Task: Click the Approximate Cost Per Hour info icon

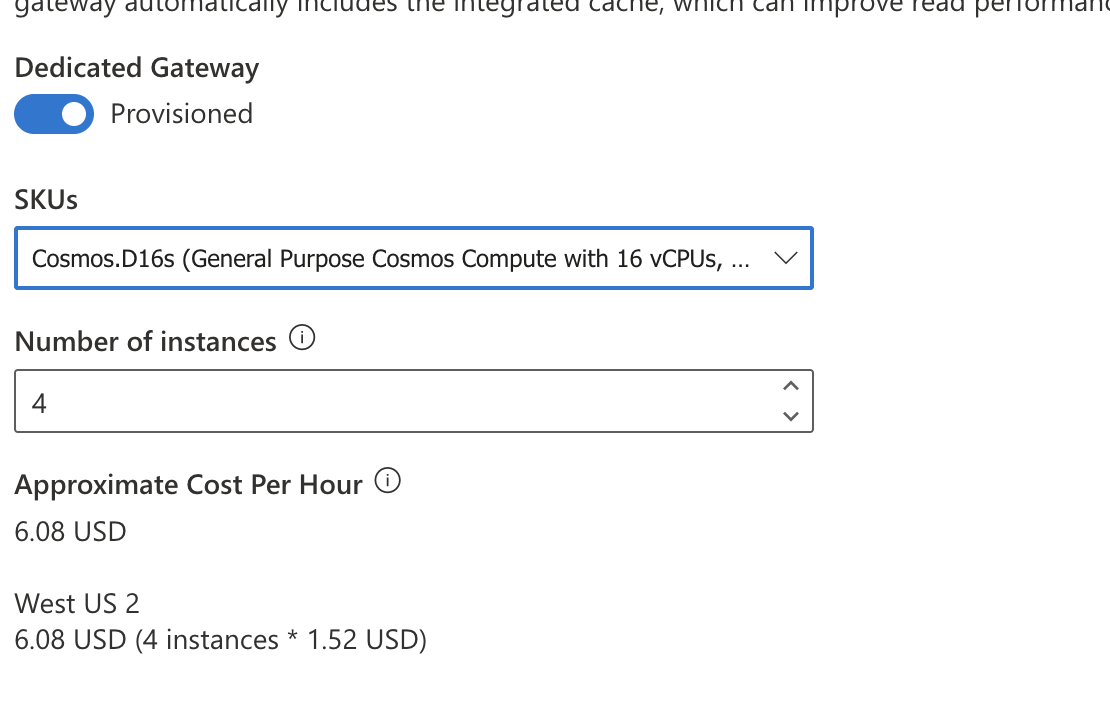Action: pyautogui.click(x=388, y=480)
